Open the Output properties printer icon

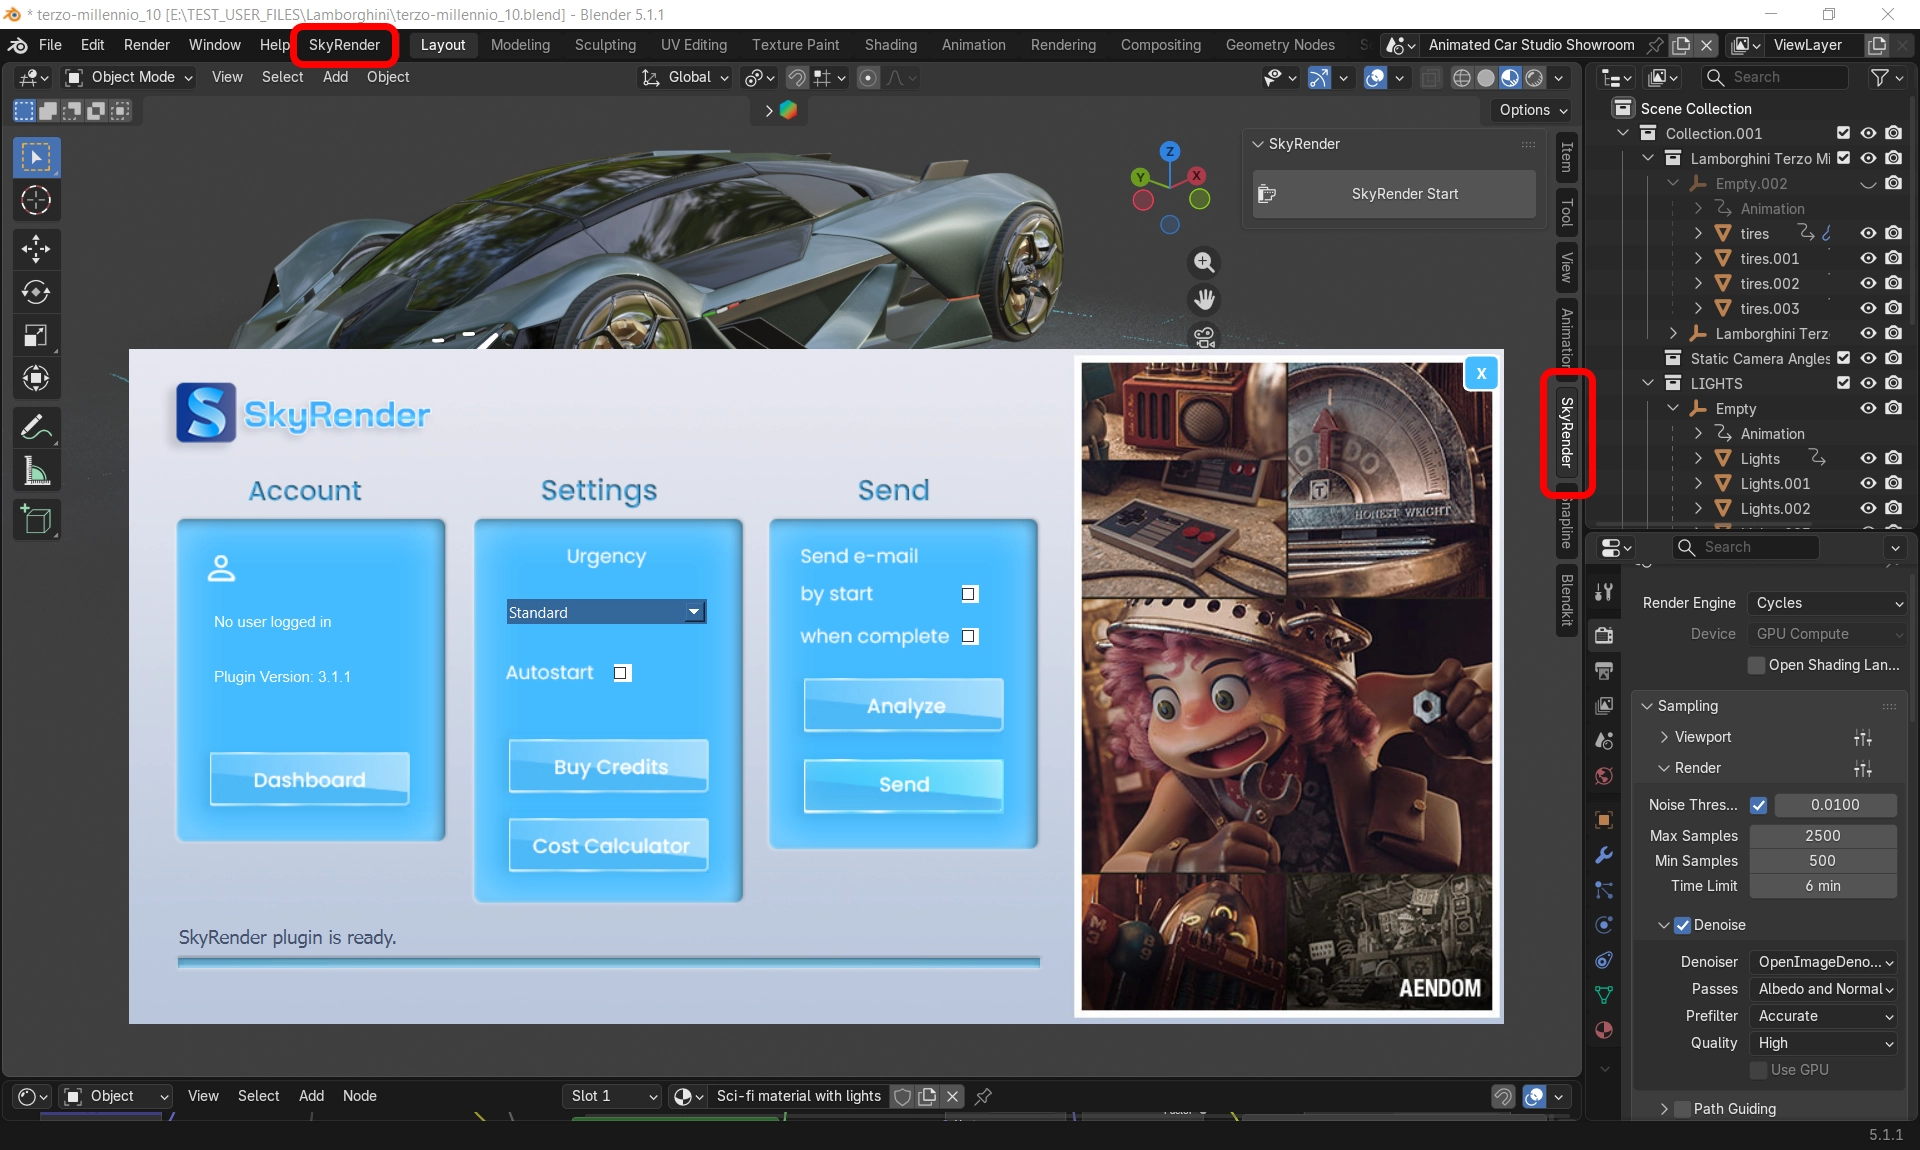tap(1604, 670)
